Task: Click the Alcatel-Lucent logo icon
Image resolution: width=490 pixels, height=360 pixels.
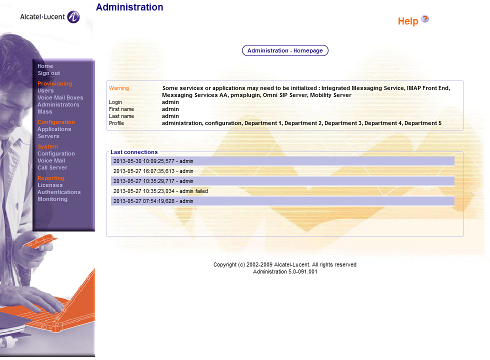Action: pos(73,17)
